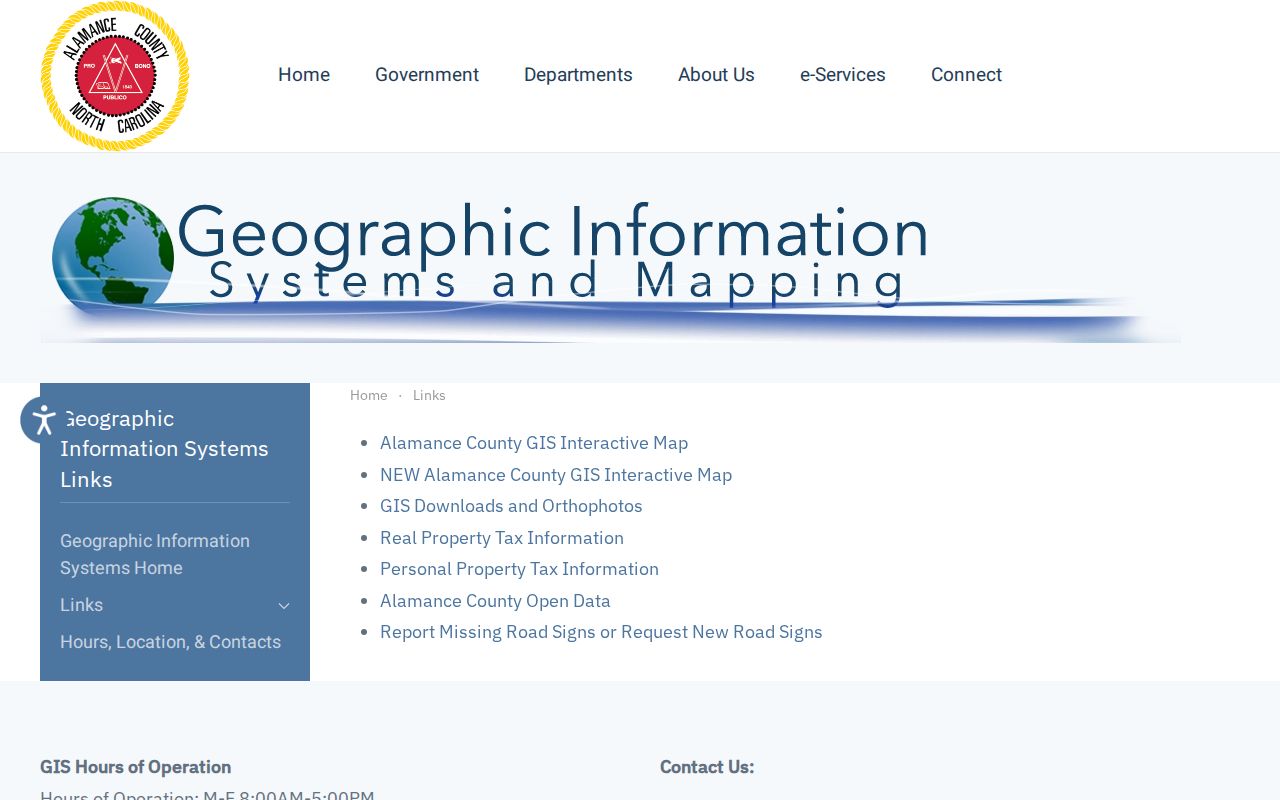Image resolution: width=1280 pixels, height=800 pixels.
Task: Select Links in the sidebar menu
Action: 82,605
